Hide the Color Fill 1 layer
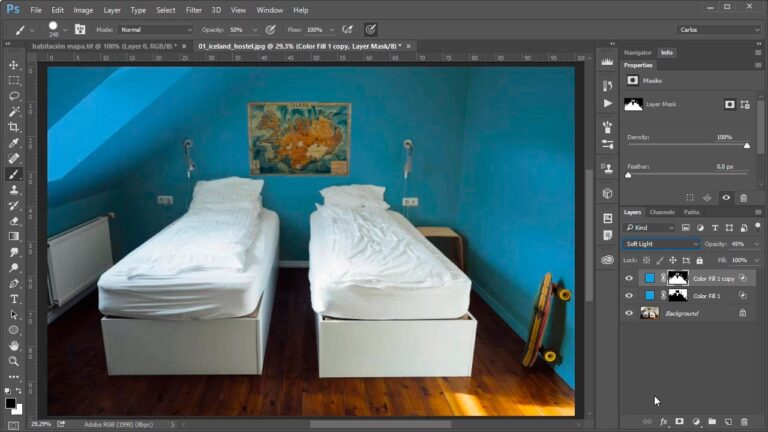 (x=629, y=295)
